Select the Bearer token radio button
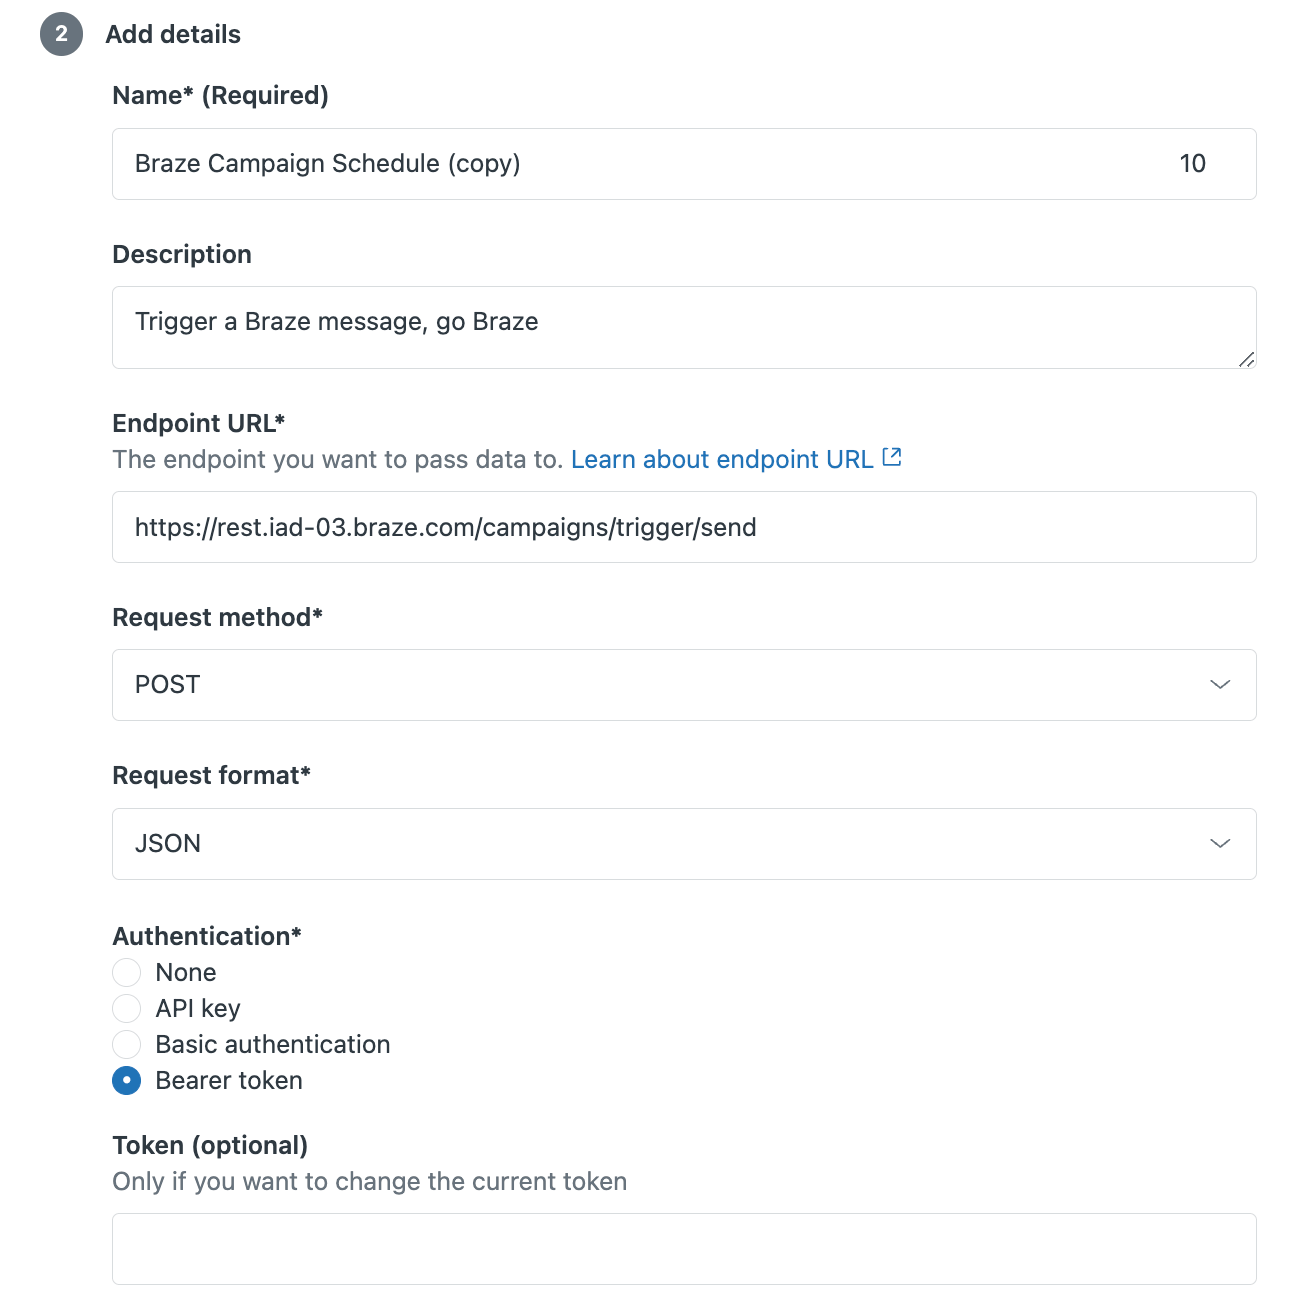 click(x=127, y=1080)
